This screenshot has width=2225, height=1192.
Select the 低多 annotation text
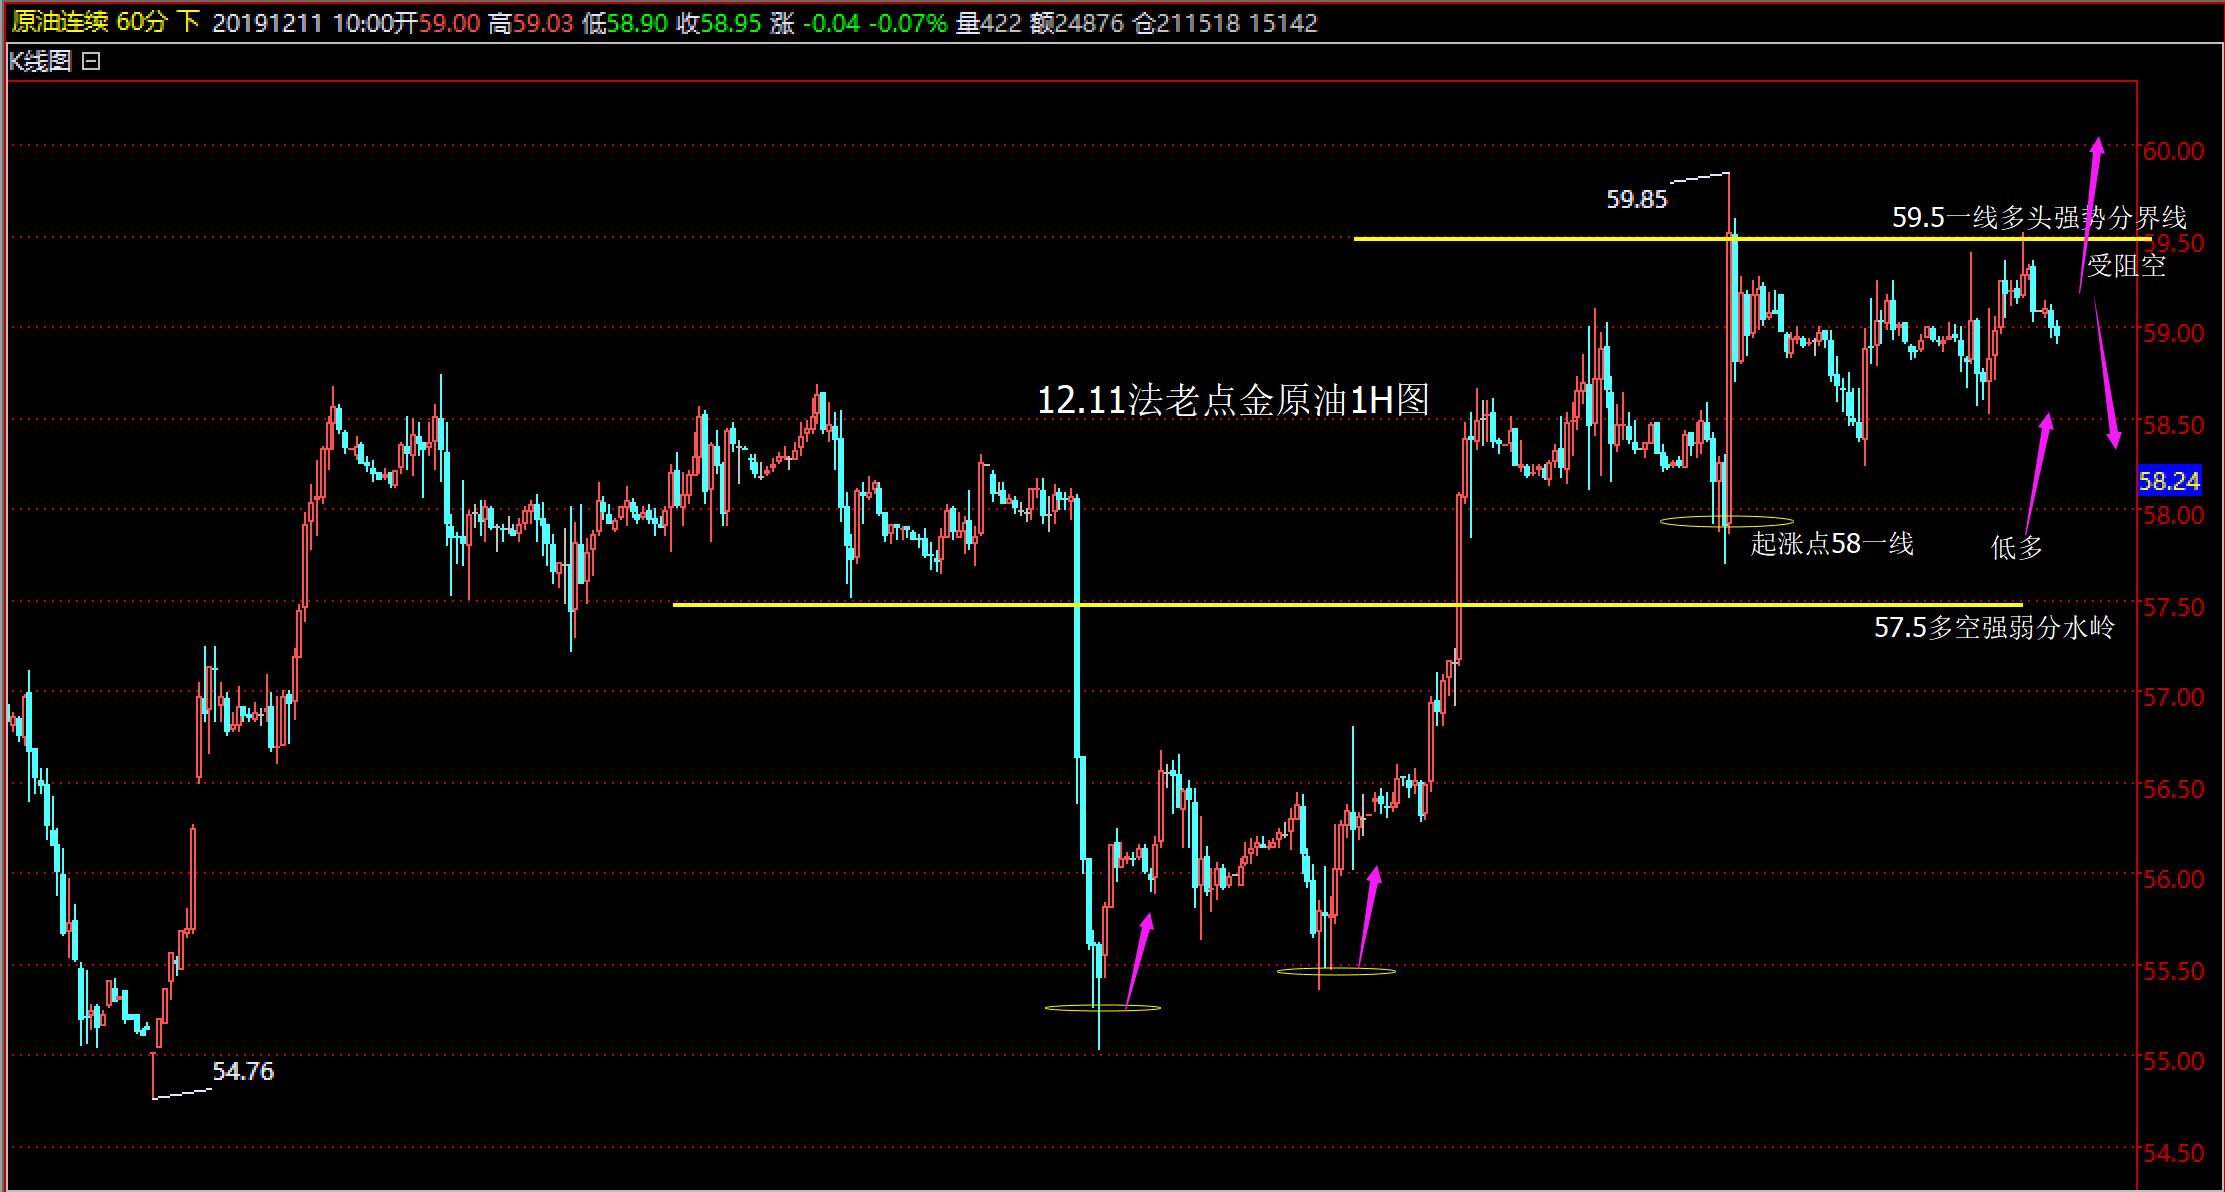[2016, 548]
